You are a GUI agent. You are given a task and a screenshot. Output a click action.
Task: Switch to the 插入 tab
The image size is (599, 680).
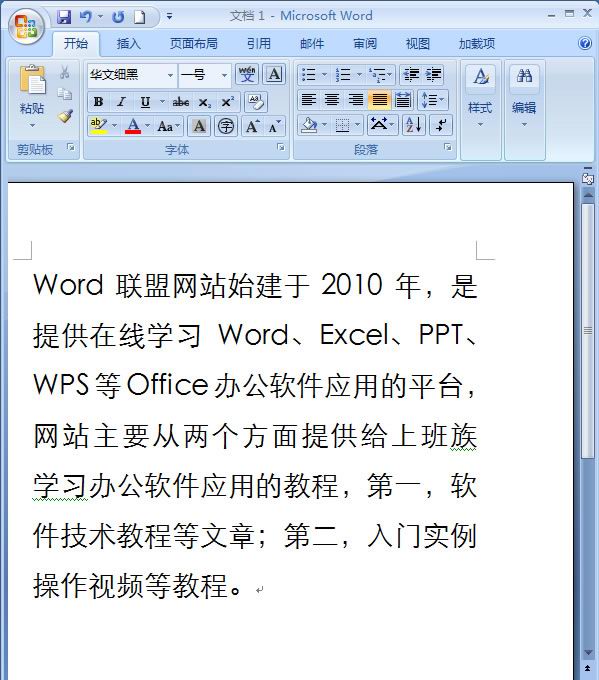click(x=128, y=43)
